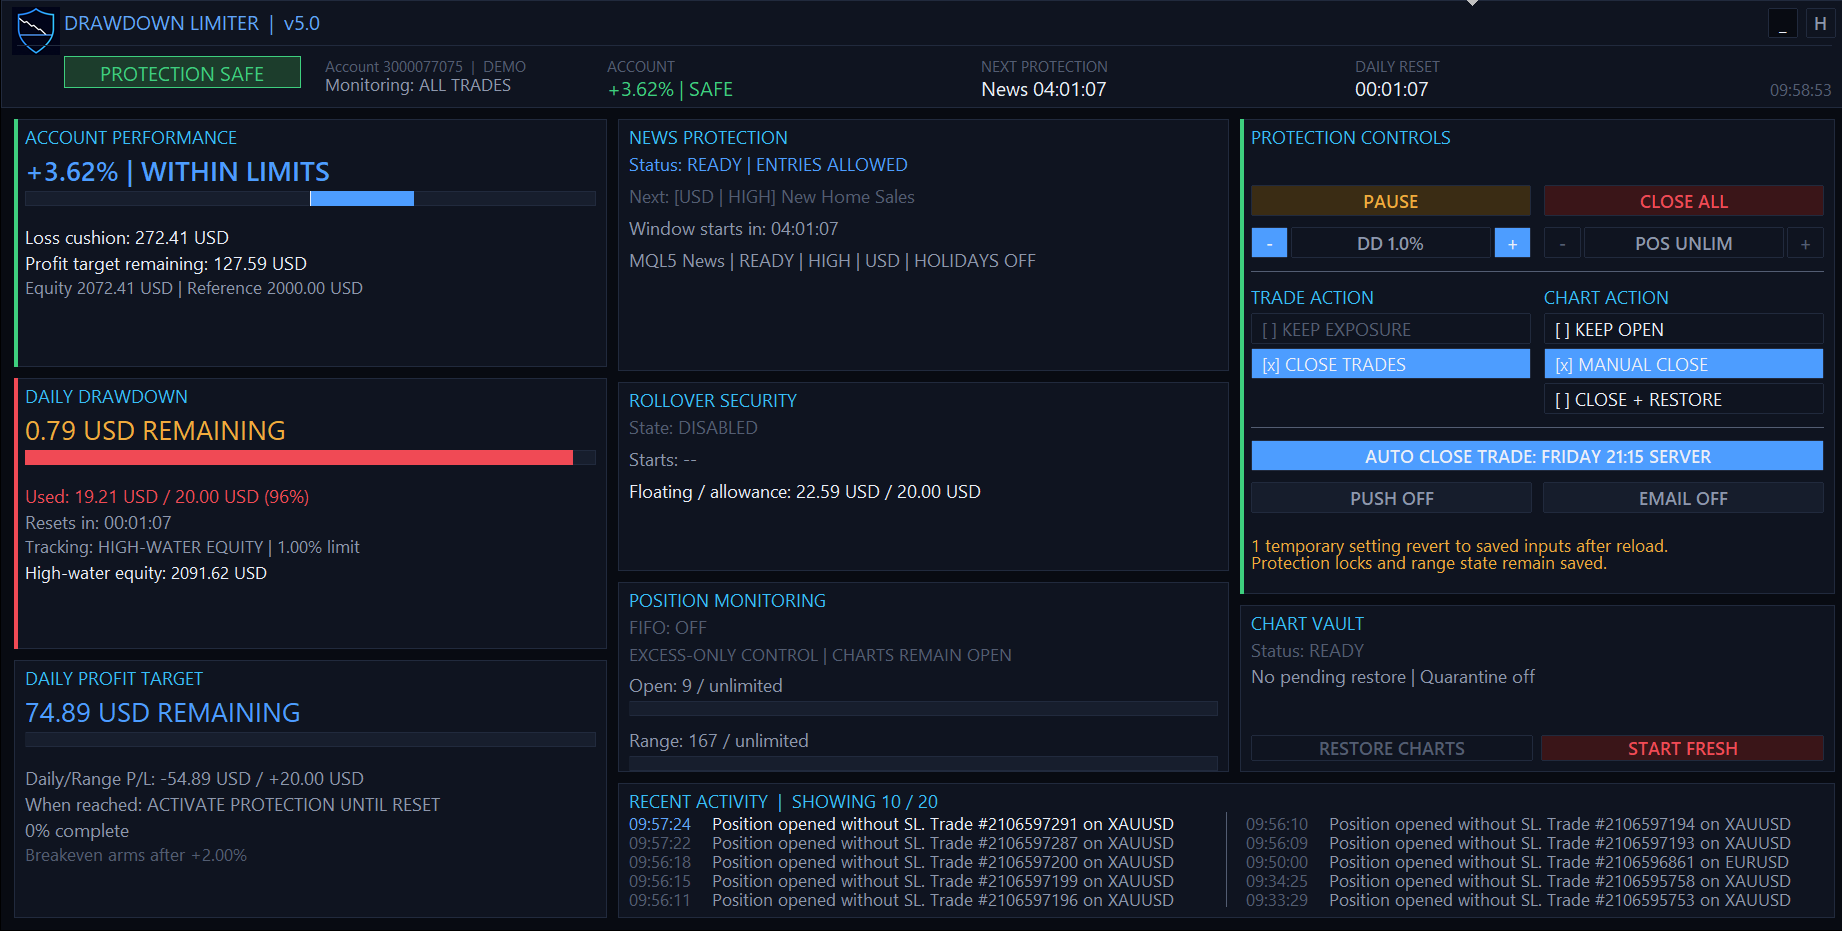Toggle the CLOSE TRADES trade action
1842x931 pixels.
point(1391,364)
